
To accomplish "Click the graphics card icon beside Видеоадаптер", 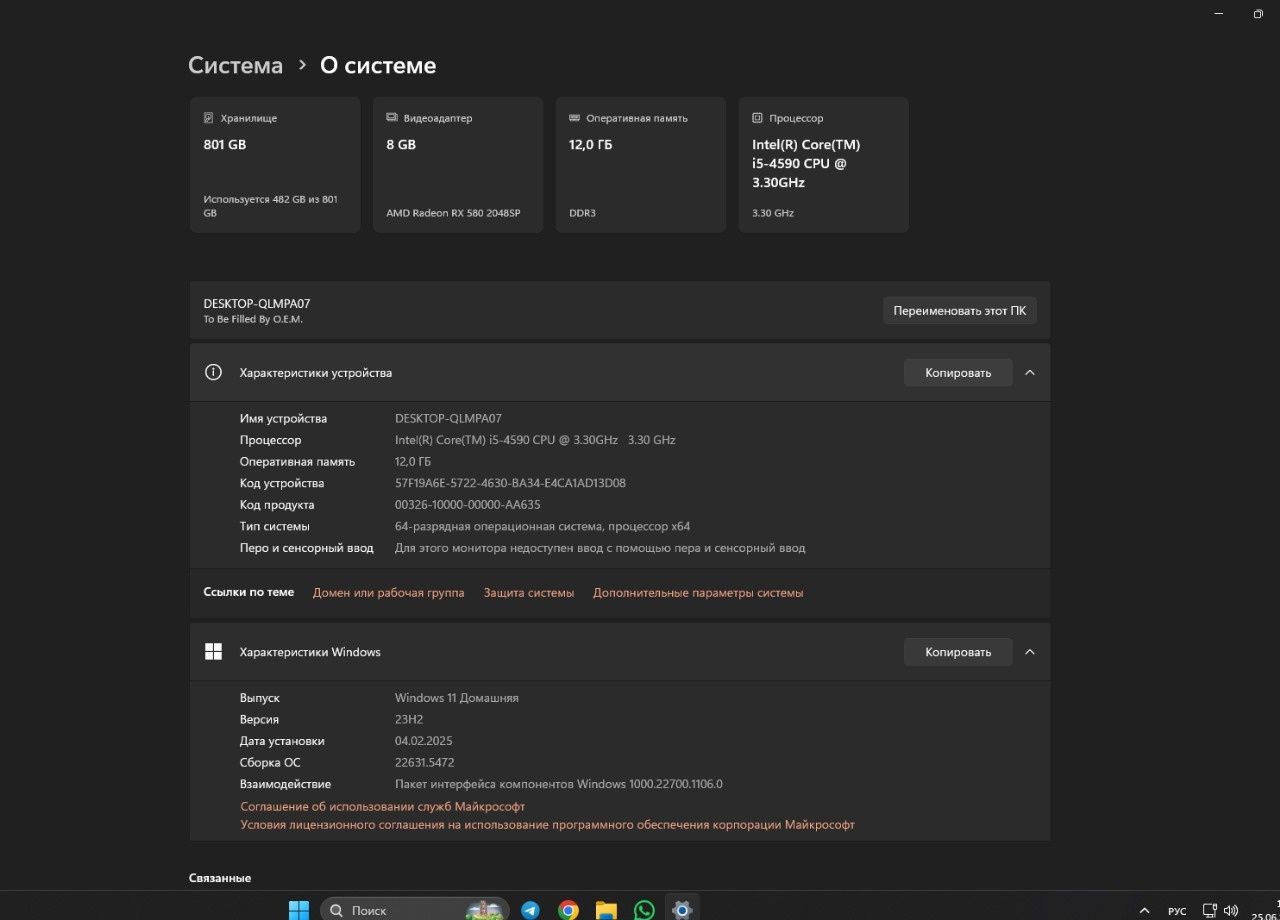I will point(392,118).
